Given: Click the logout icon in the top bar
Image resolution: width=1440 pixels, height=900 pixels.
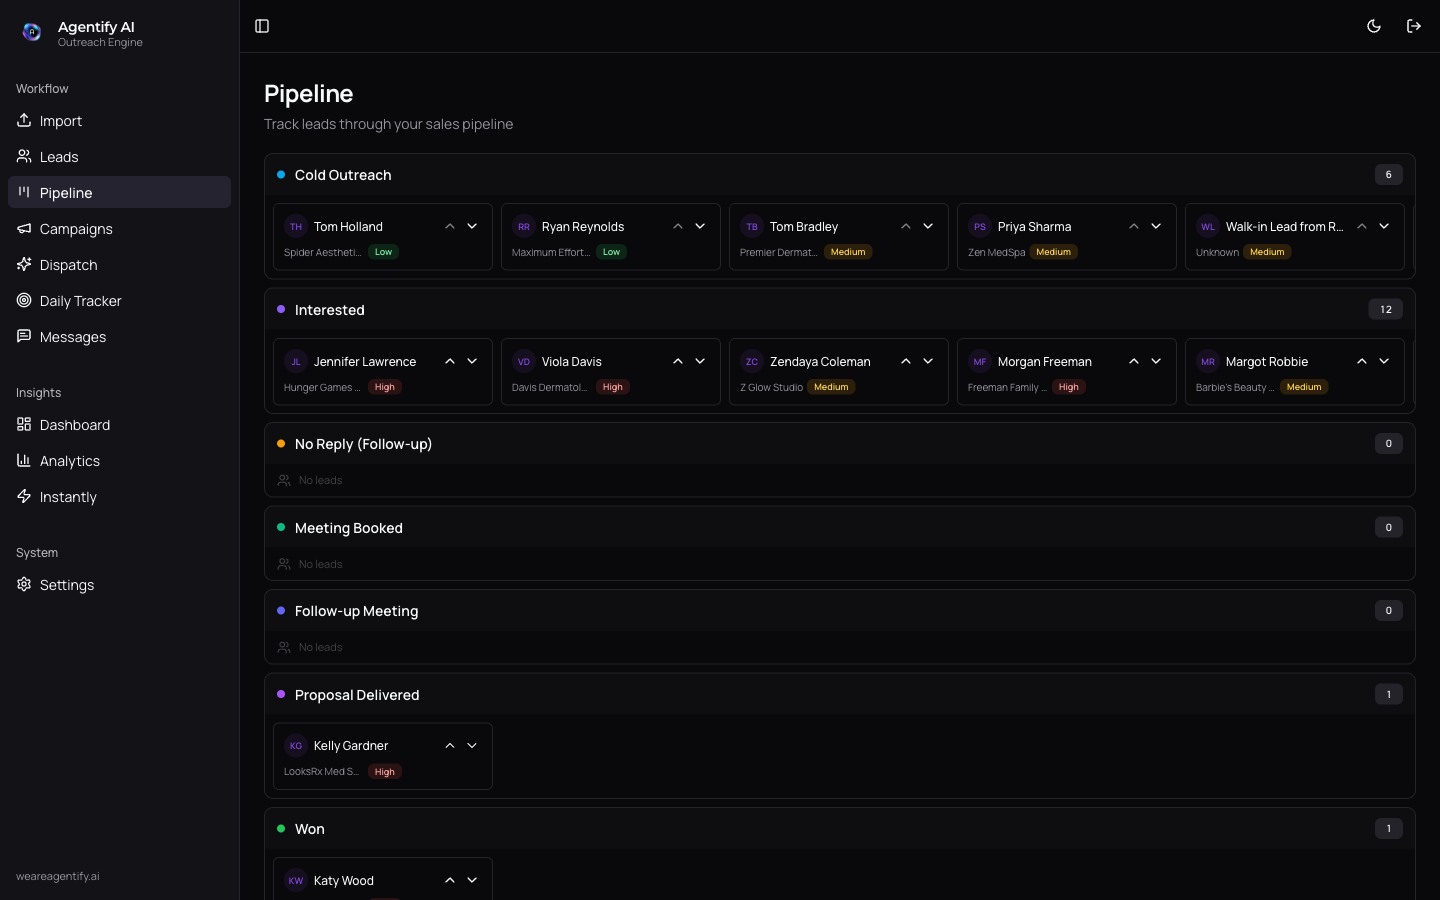Looking at the screenshot, I should [x=1414, y=26].
